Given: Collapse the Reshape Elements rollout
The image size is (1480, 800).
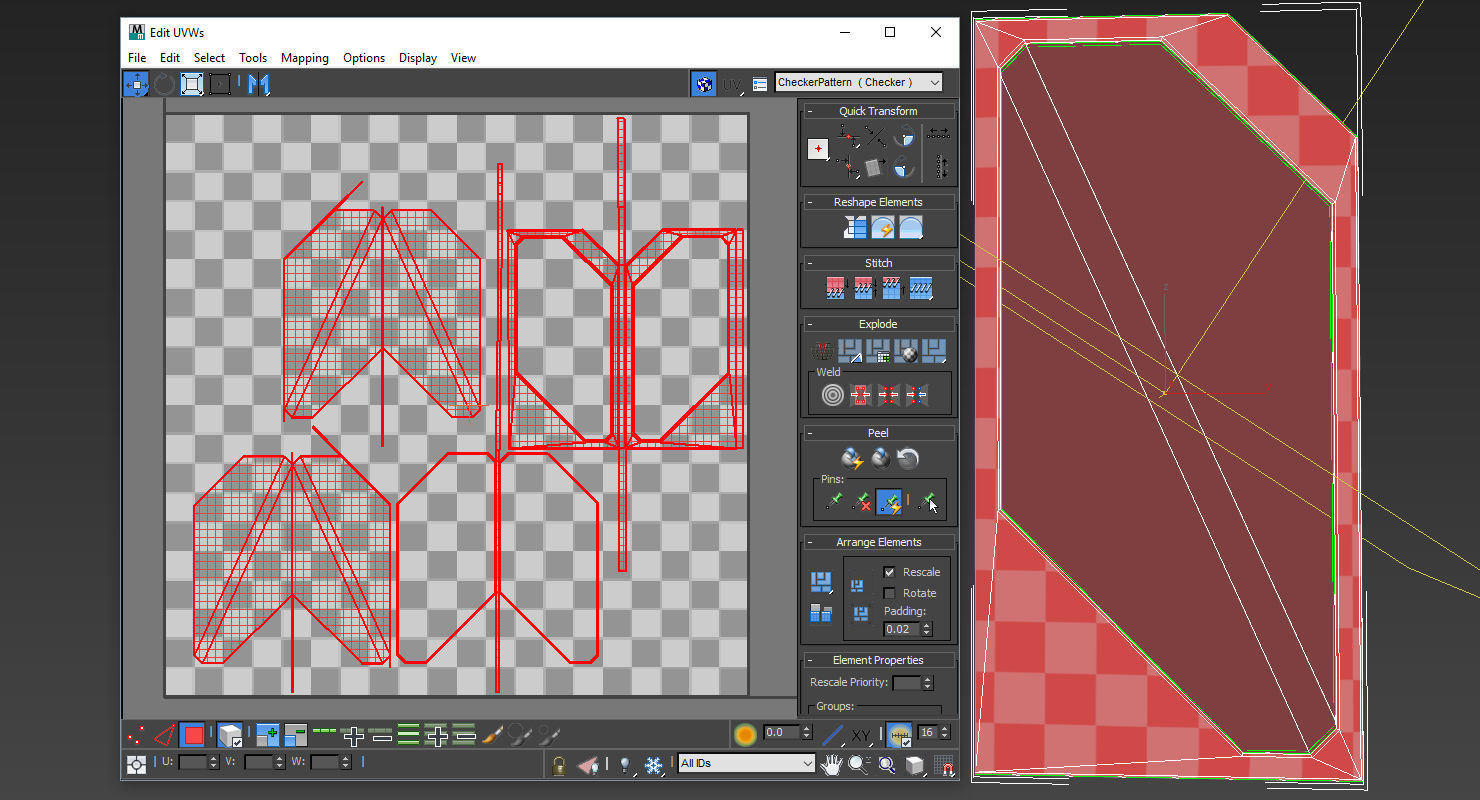Looking at the screenshot, I should (x=878, y=202).
